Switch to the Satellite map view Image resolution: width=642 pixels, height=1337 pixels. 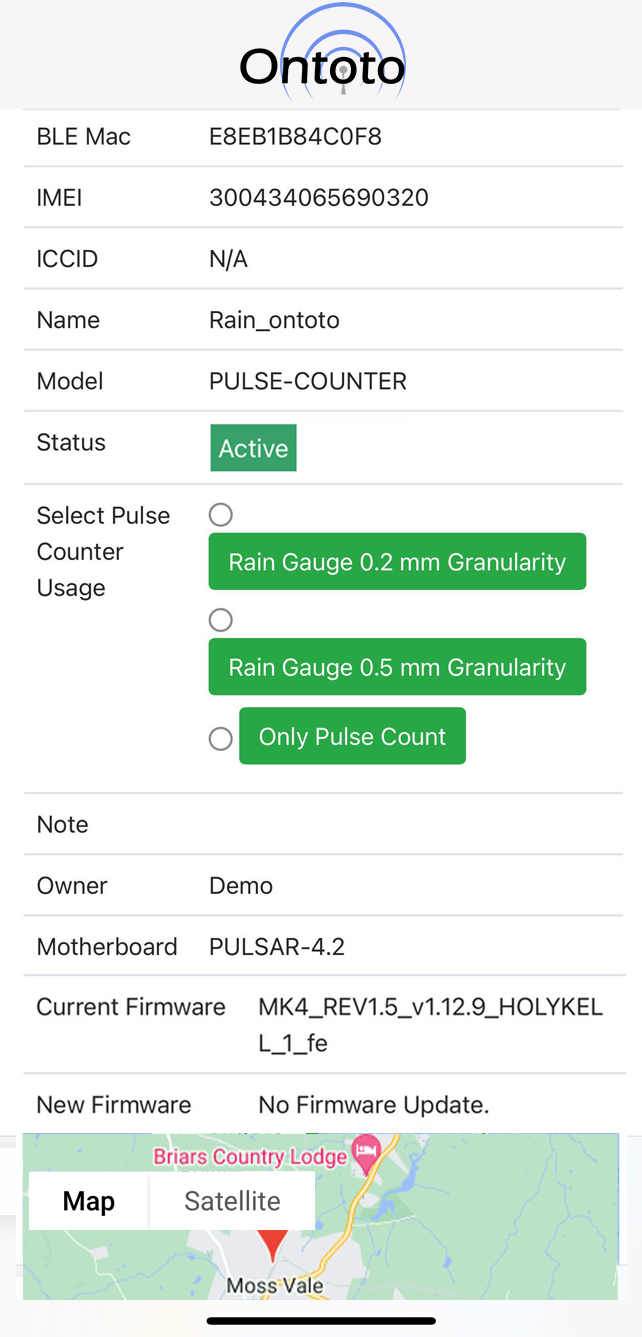[x=232, y=1200]
